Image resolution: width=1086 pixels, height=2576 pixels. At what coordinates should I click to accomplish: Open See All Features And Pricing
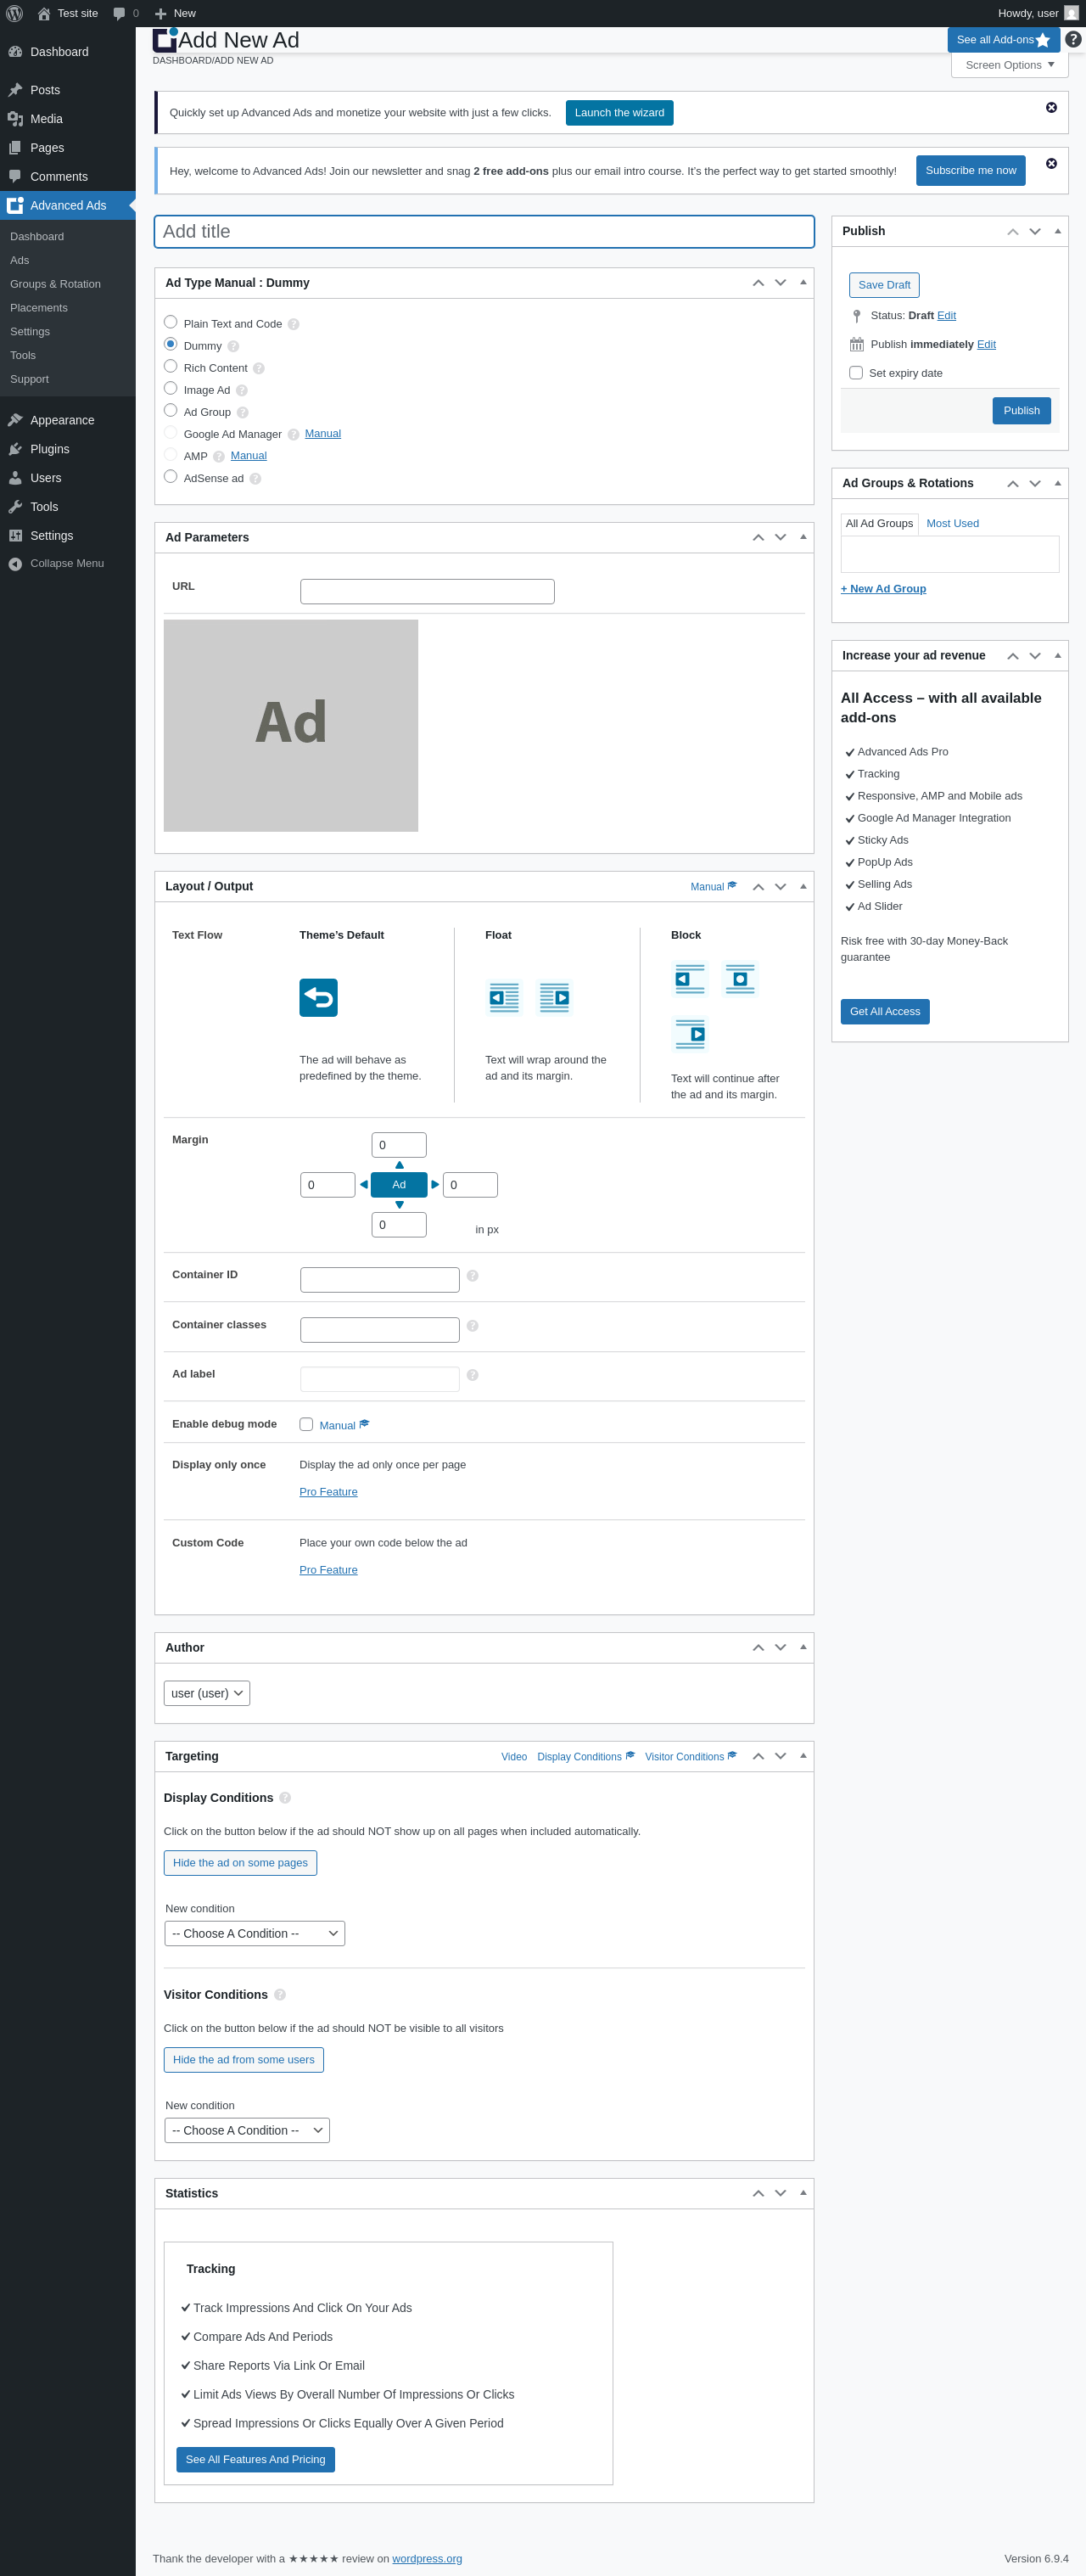coord(255,2459)
